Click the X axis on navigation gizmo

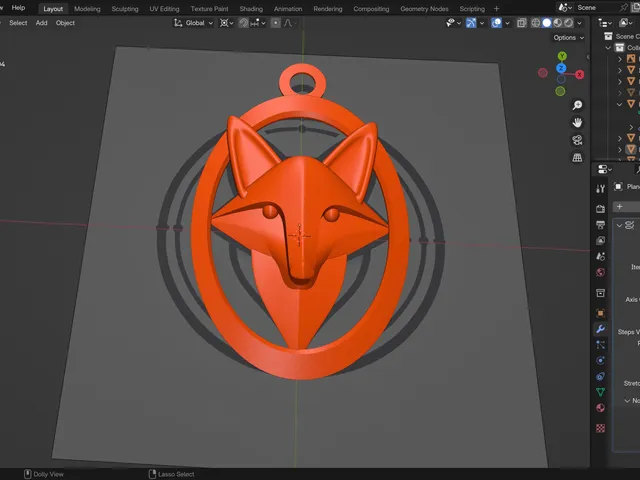point(580,74)
